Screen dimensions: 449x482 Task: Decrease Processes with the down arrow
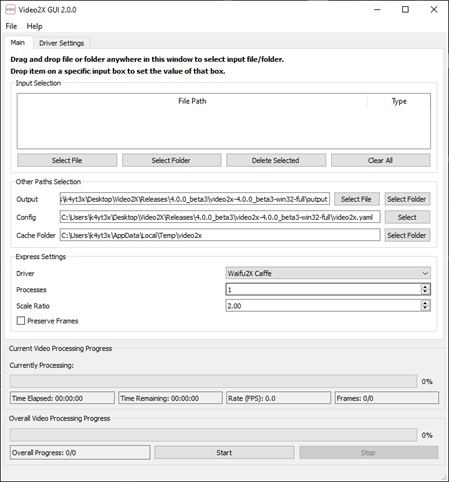pos(425,292)
